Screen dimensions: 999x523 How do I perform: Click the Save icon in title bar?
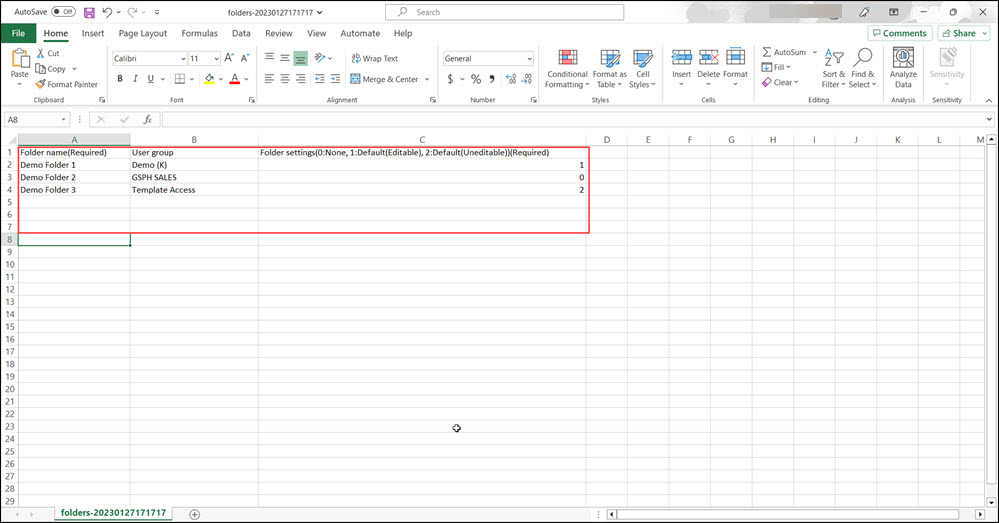coord(89,12)
